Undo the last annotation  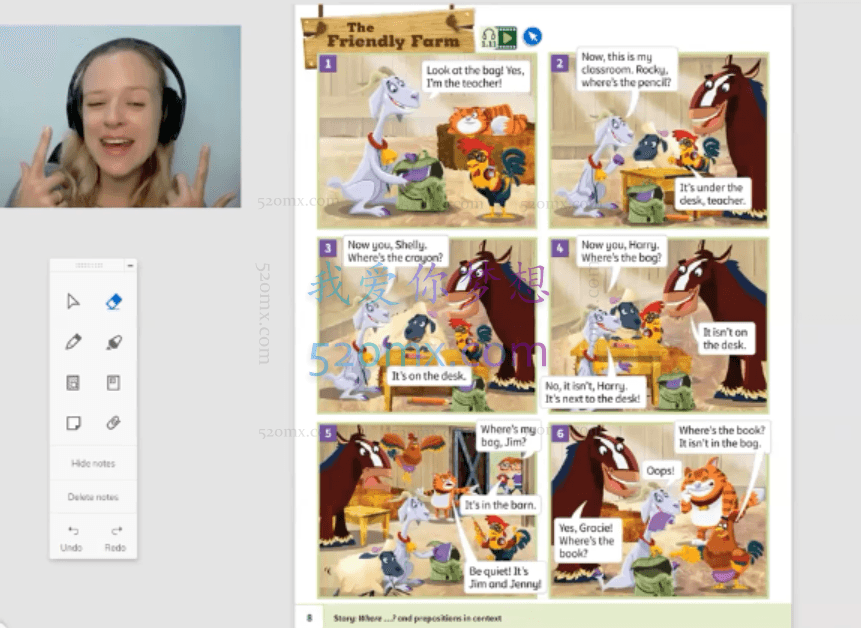click(x=72, y=537)
